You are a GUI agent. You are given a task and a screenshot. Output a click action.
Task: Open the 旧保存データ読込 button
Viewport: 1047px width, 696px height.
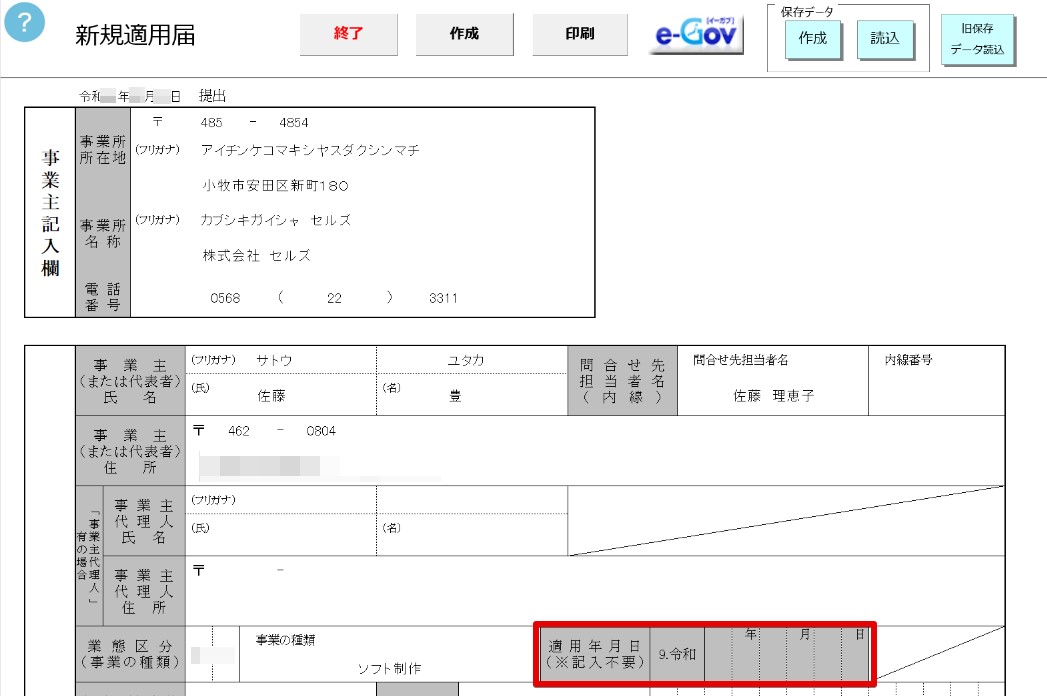click(x=977, y=39)
